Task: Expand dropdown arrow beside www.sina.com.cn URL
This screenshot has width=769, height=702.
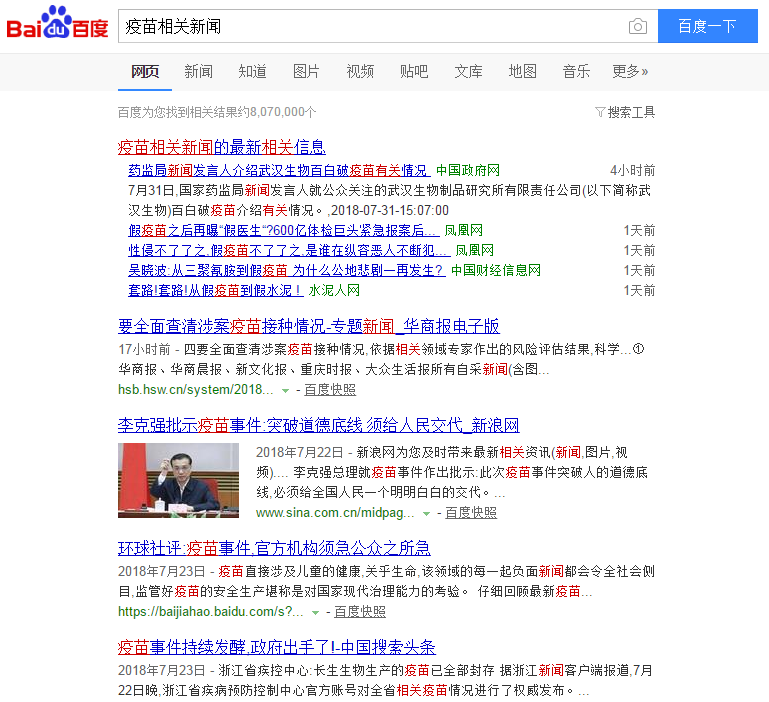Action: coord(427,514)
